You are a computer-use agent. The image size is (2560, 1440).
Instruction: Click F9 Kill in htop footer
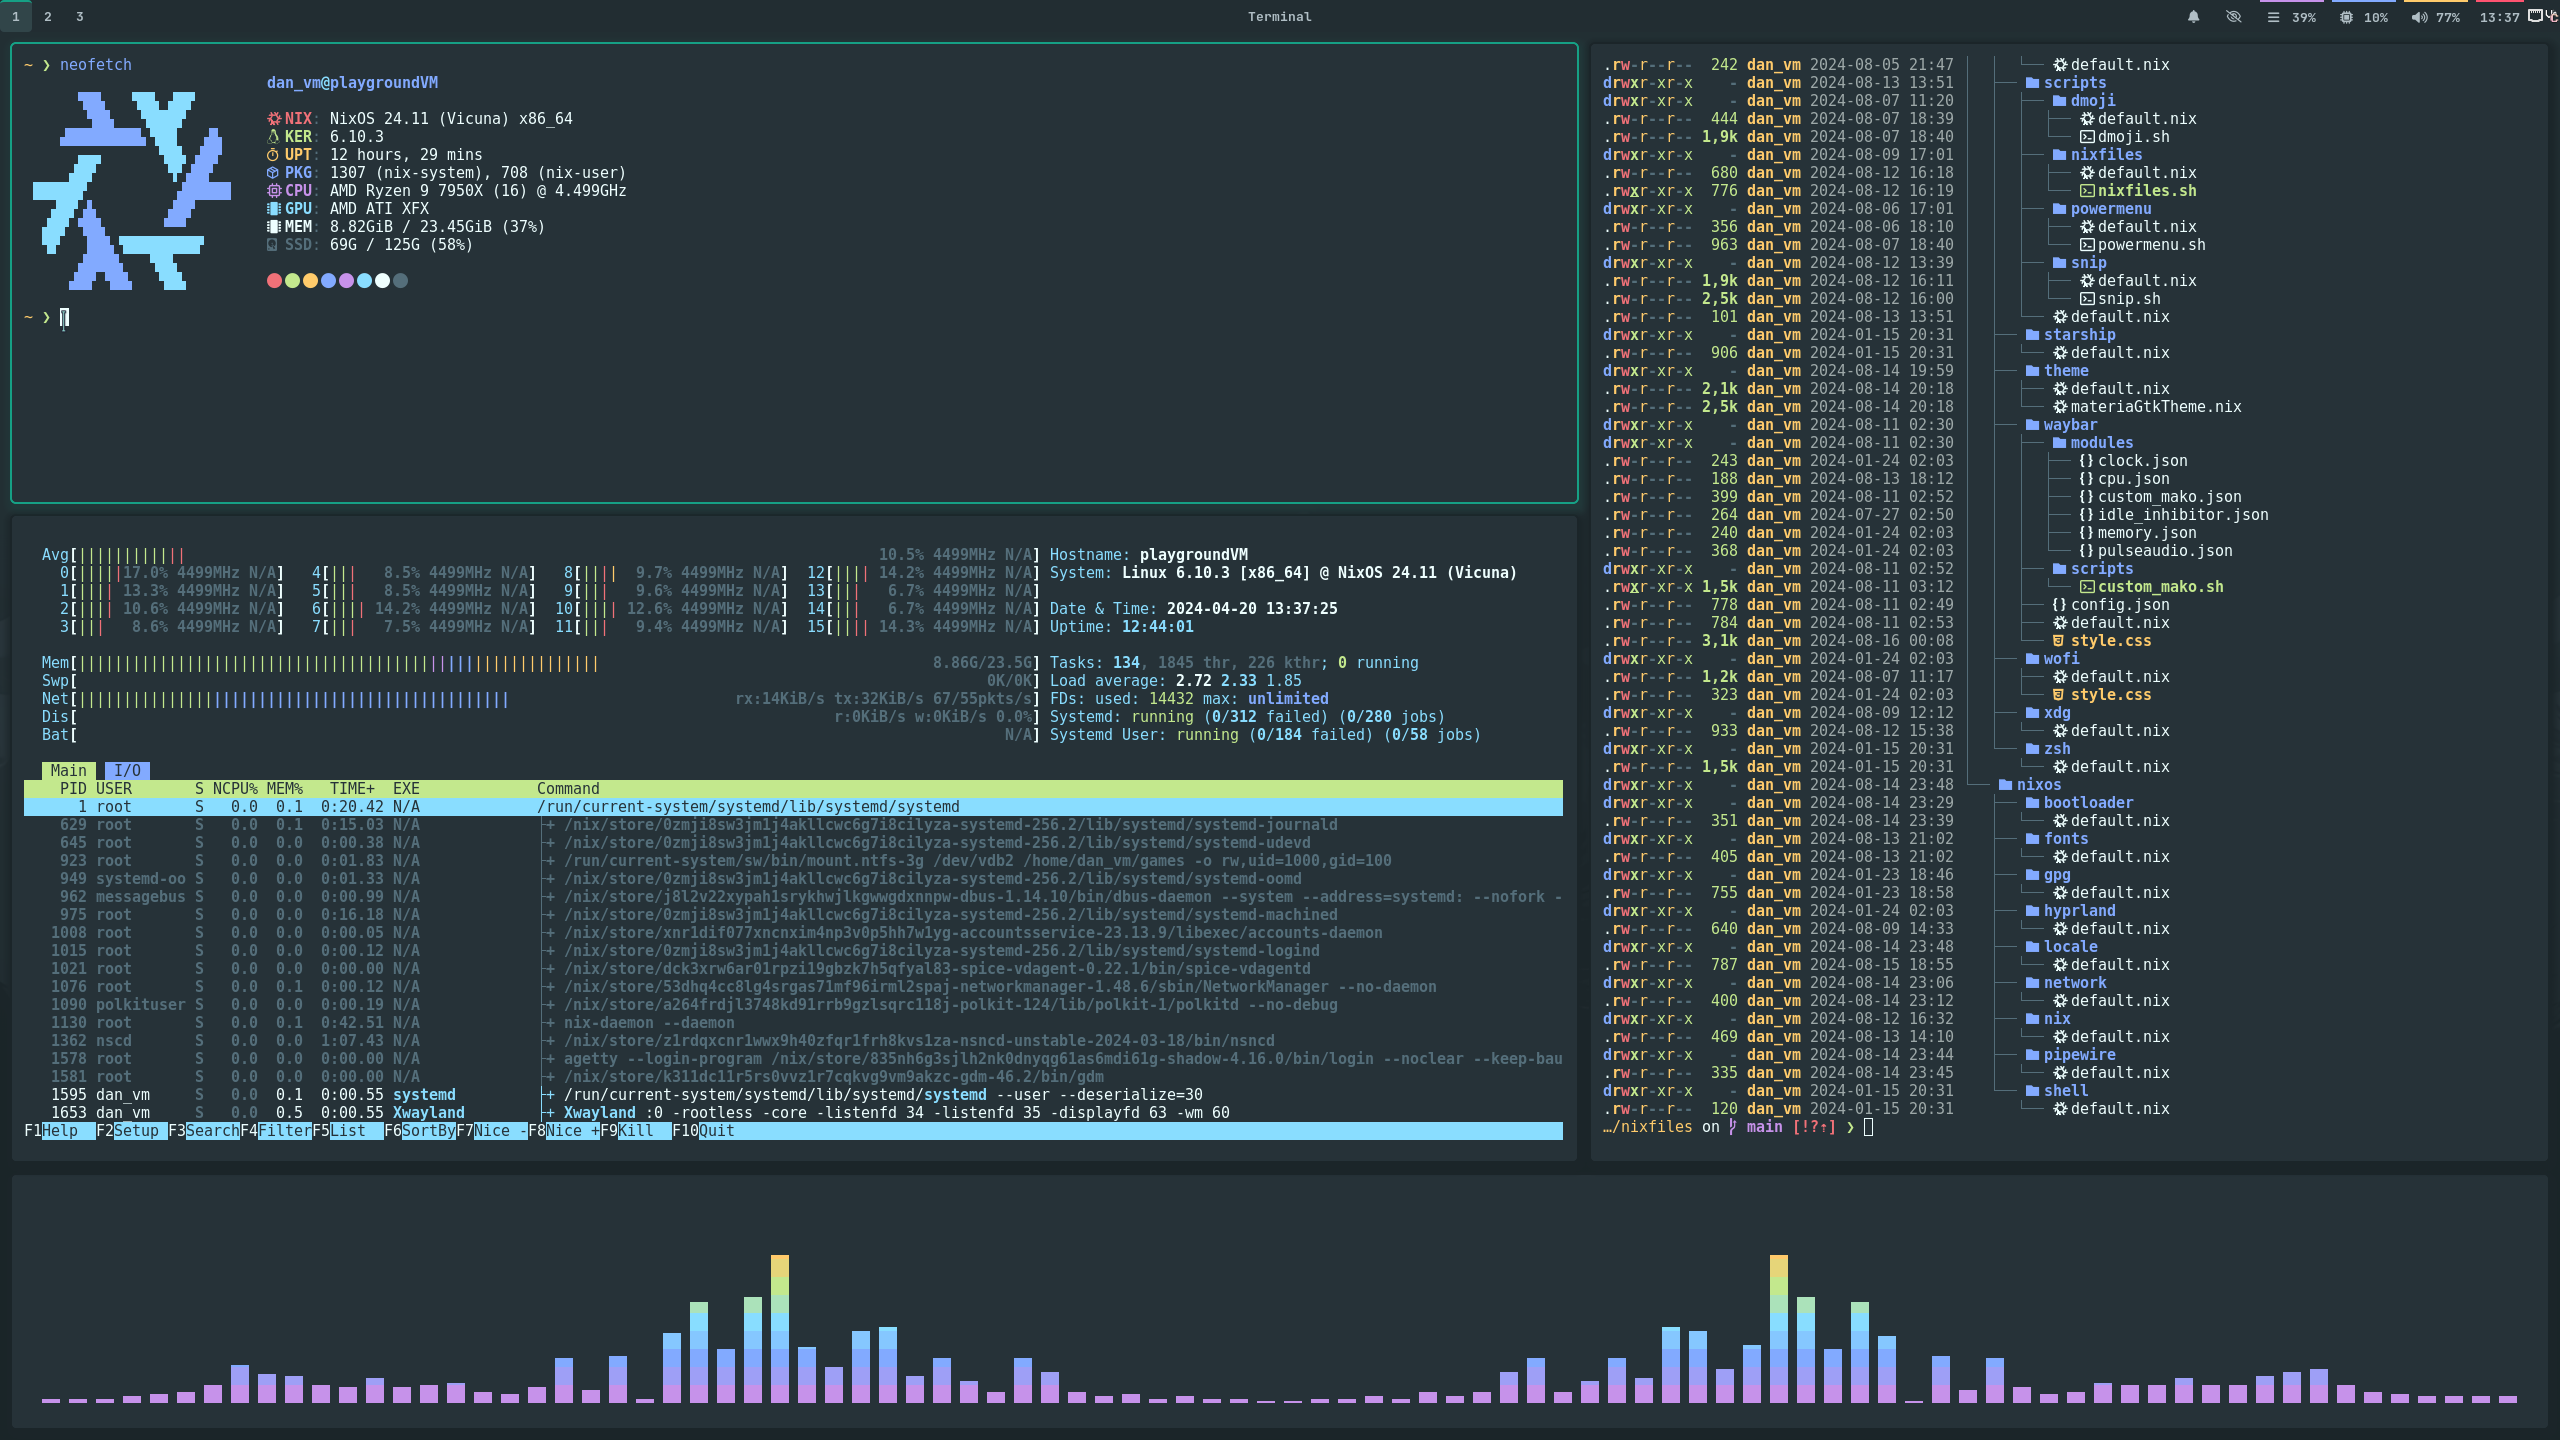pyautogui.click(x=636, y=1130)
